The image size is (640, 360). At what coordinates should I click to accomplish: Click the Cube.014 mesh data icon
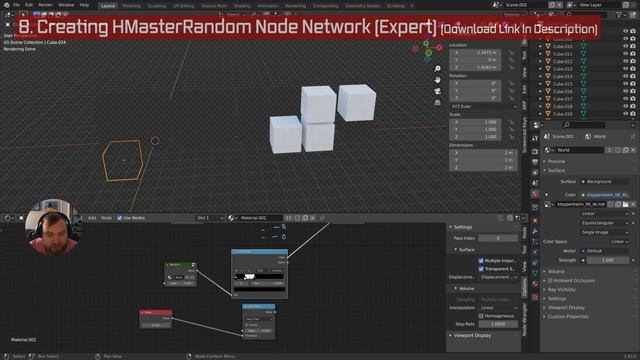[x=584, y=76]
